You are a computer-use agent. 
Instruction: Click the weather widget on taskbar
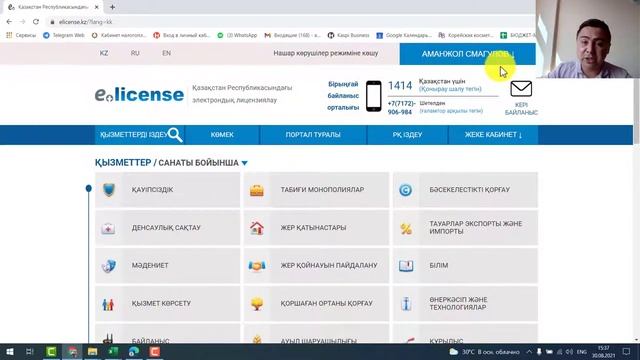coord(484,351)
